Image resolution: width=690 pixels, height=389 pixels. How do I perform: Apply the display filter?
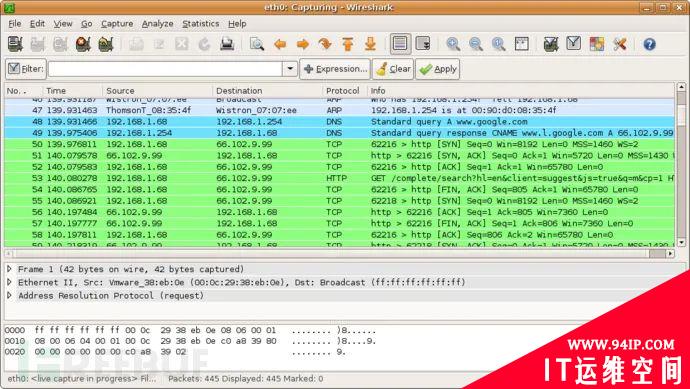tap(438, 69)
